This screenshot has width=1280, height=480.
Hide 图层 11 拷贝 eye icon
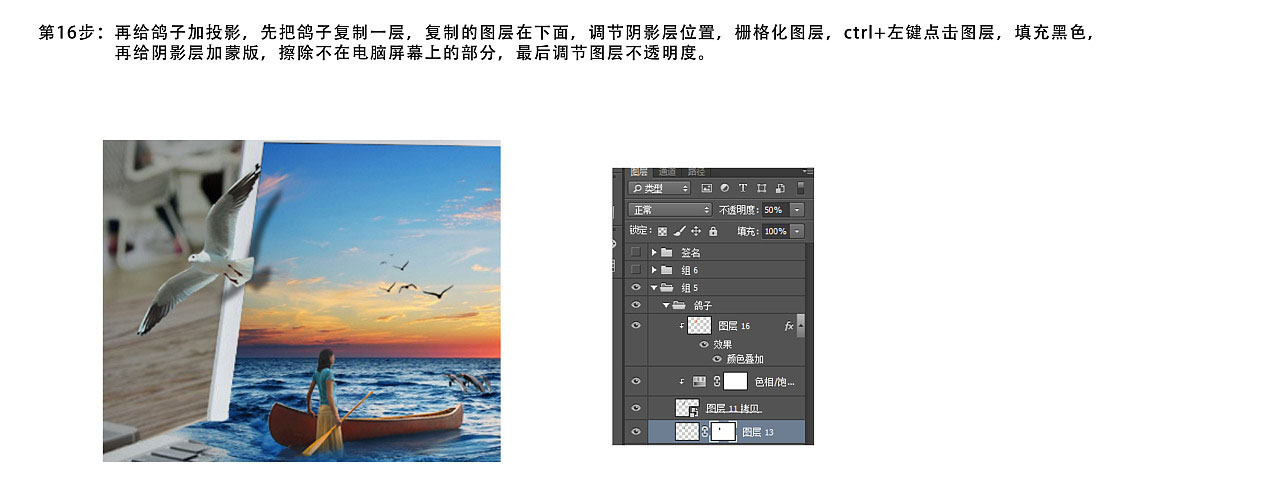(x=636, y=407)
